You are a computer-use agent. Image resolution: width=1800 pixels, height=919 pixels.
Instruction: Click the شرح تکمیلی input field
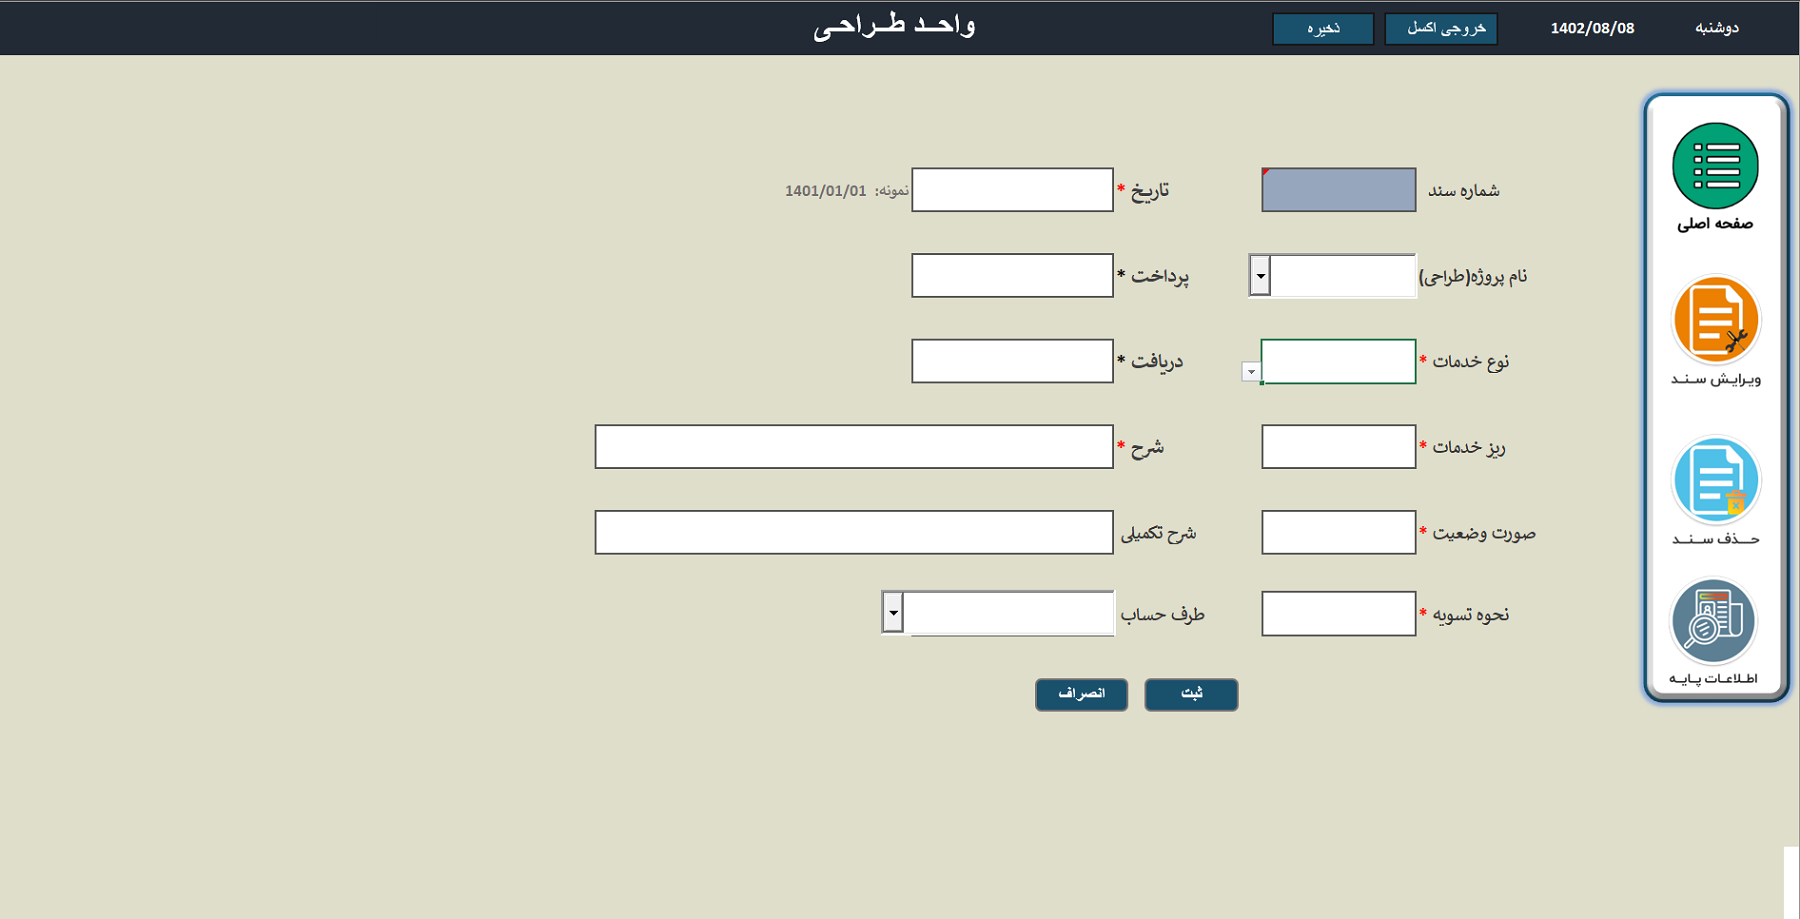pos(855,531)
